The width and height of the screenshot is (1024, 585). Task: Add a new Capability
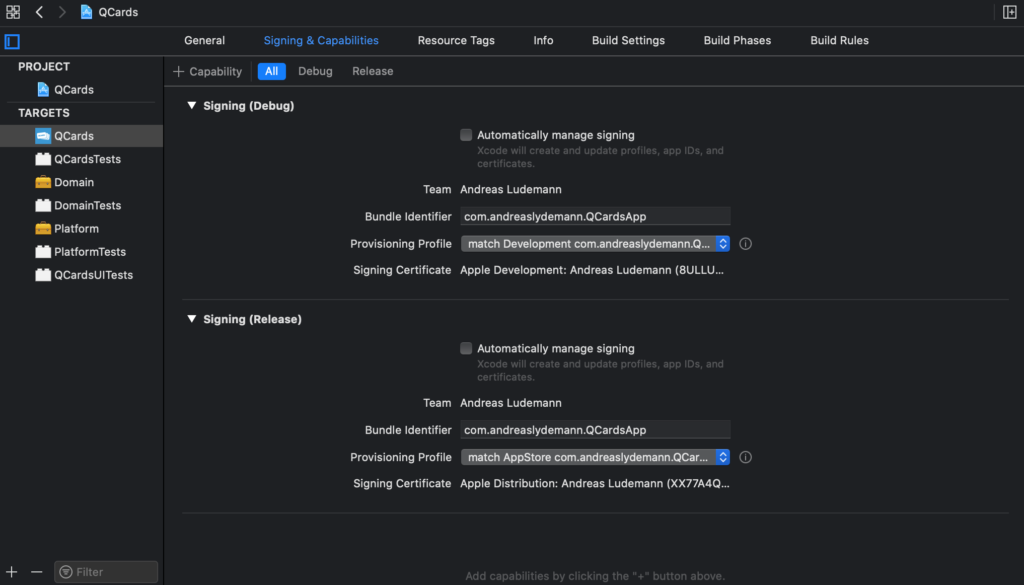coord(207,71)
